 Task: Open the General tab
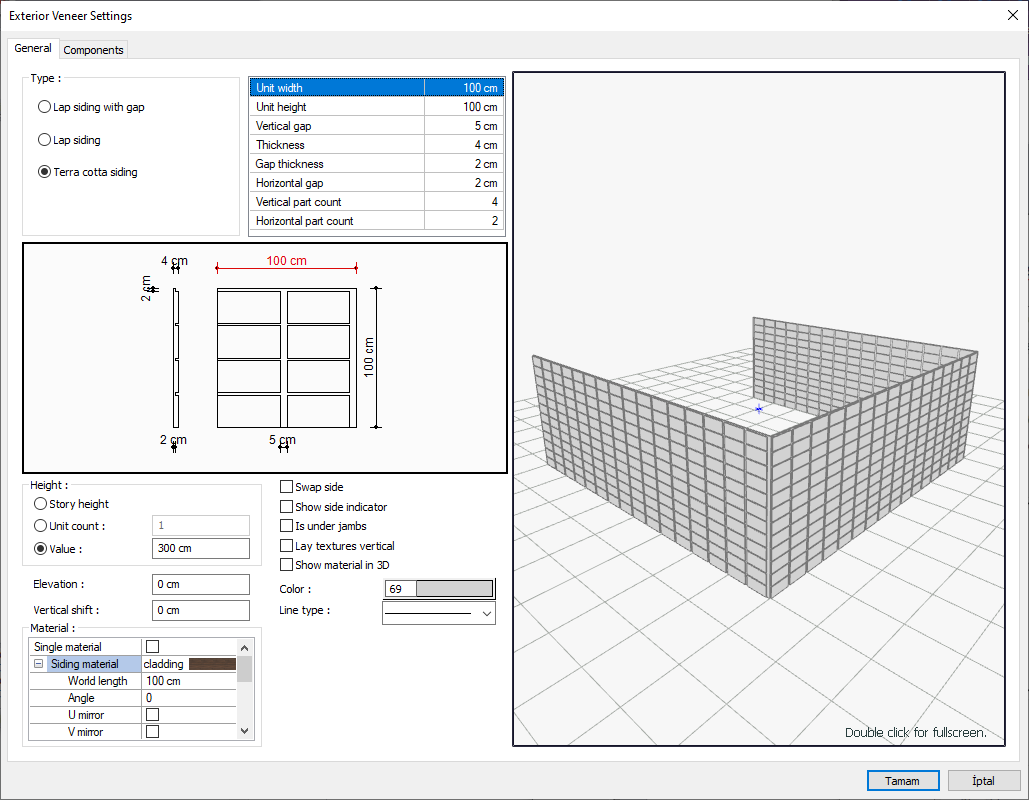pos(33,48)
